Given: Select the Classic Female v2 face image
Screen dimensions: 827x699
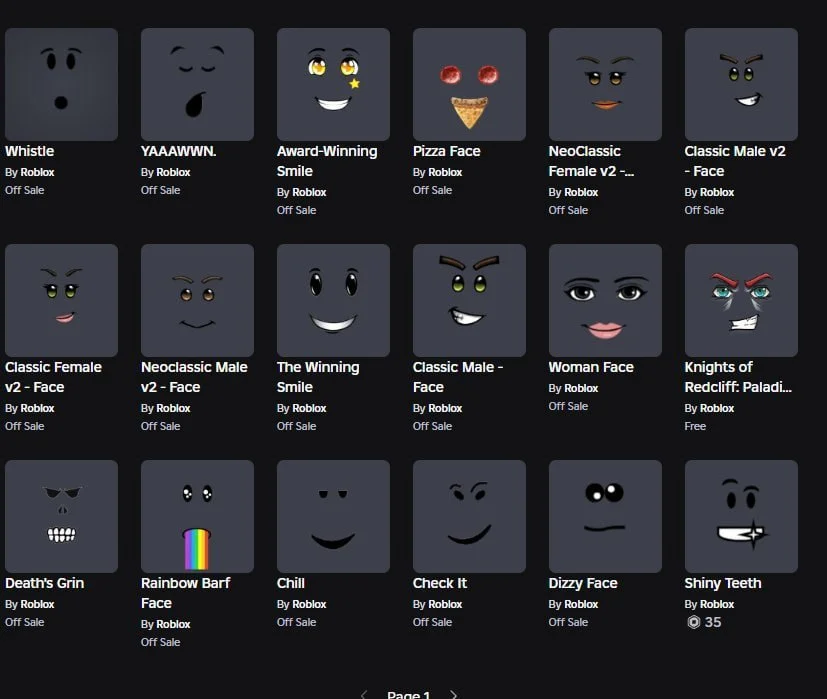Looking at the screenshot, I should click(x=61, y=300).
